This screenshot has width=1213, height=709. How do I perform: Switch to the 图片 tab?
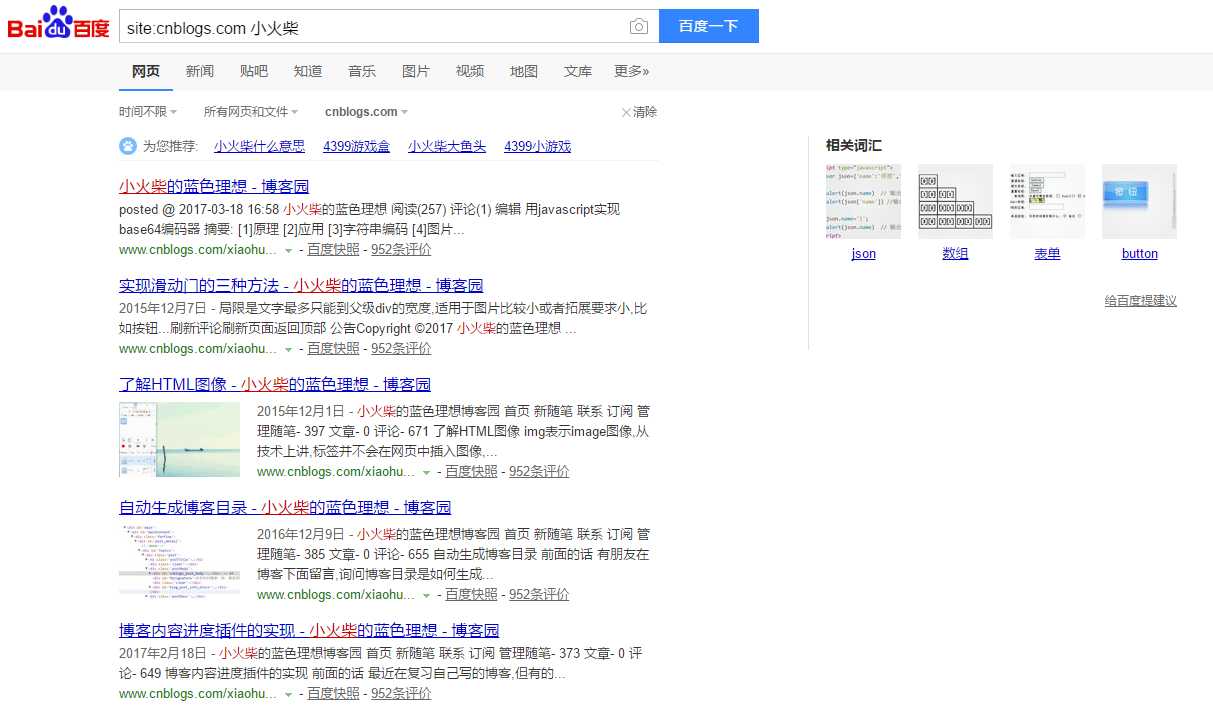pos(416,71)
